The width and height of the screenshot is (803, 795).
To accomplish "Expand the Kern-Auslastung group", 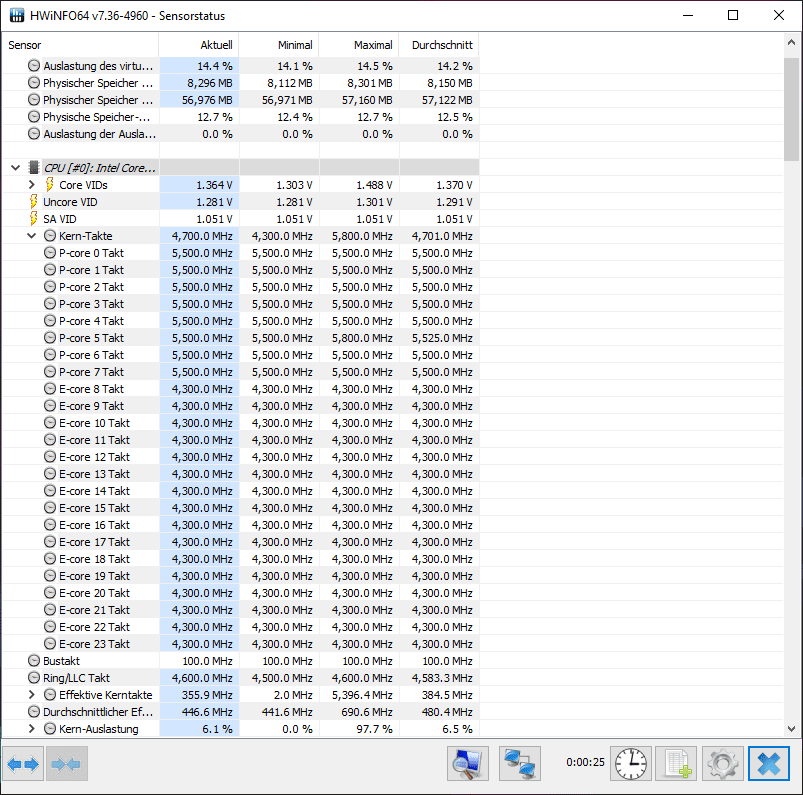I will point(32,728).
